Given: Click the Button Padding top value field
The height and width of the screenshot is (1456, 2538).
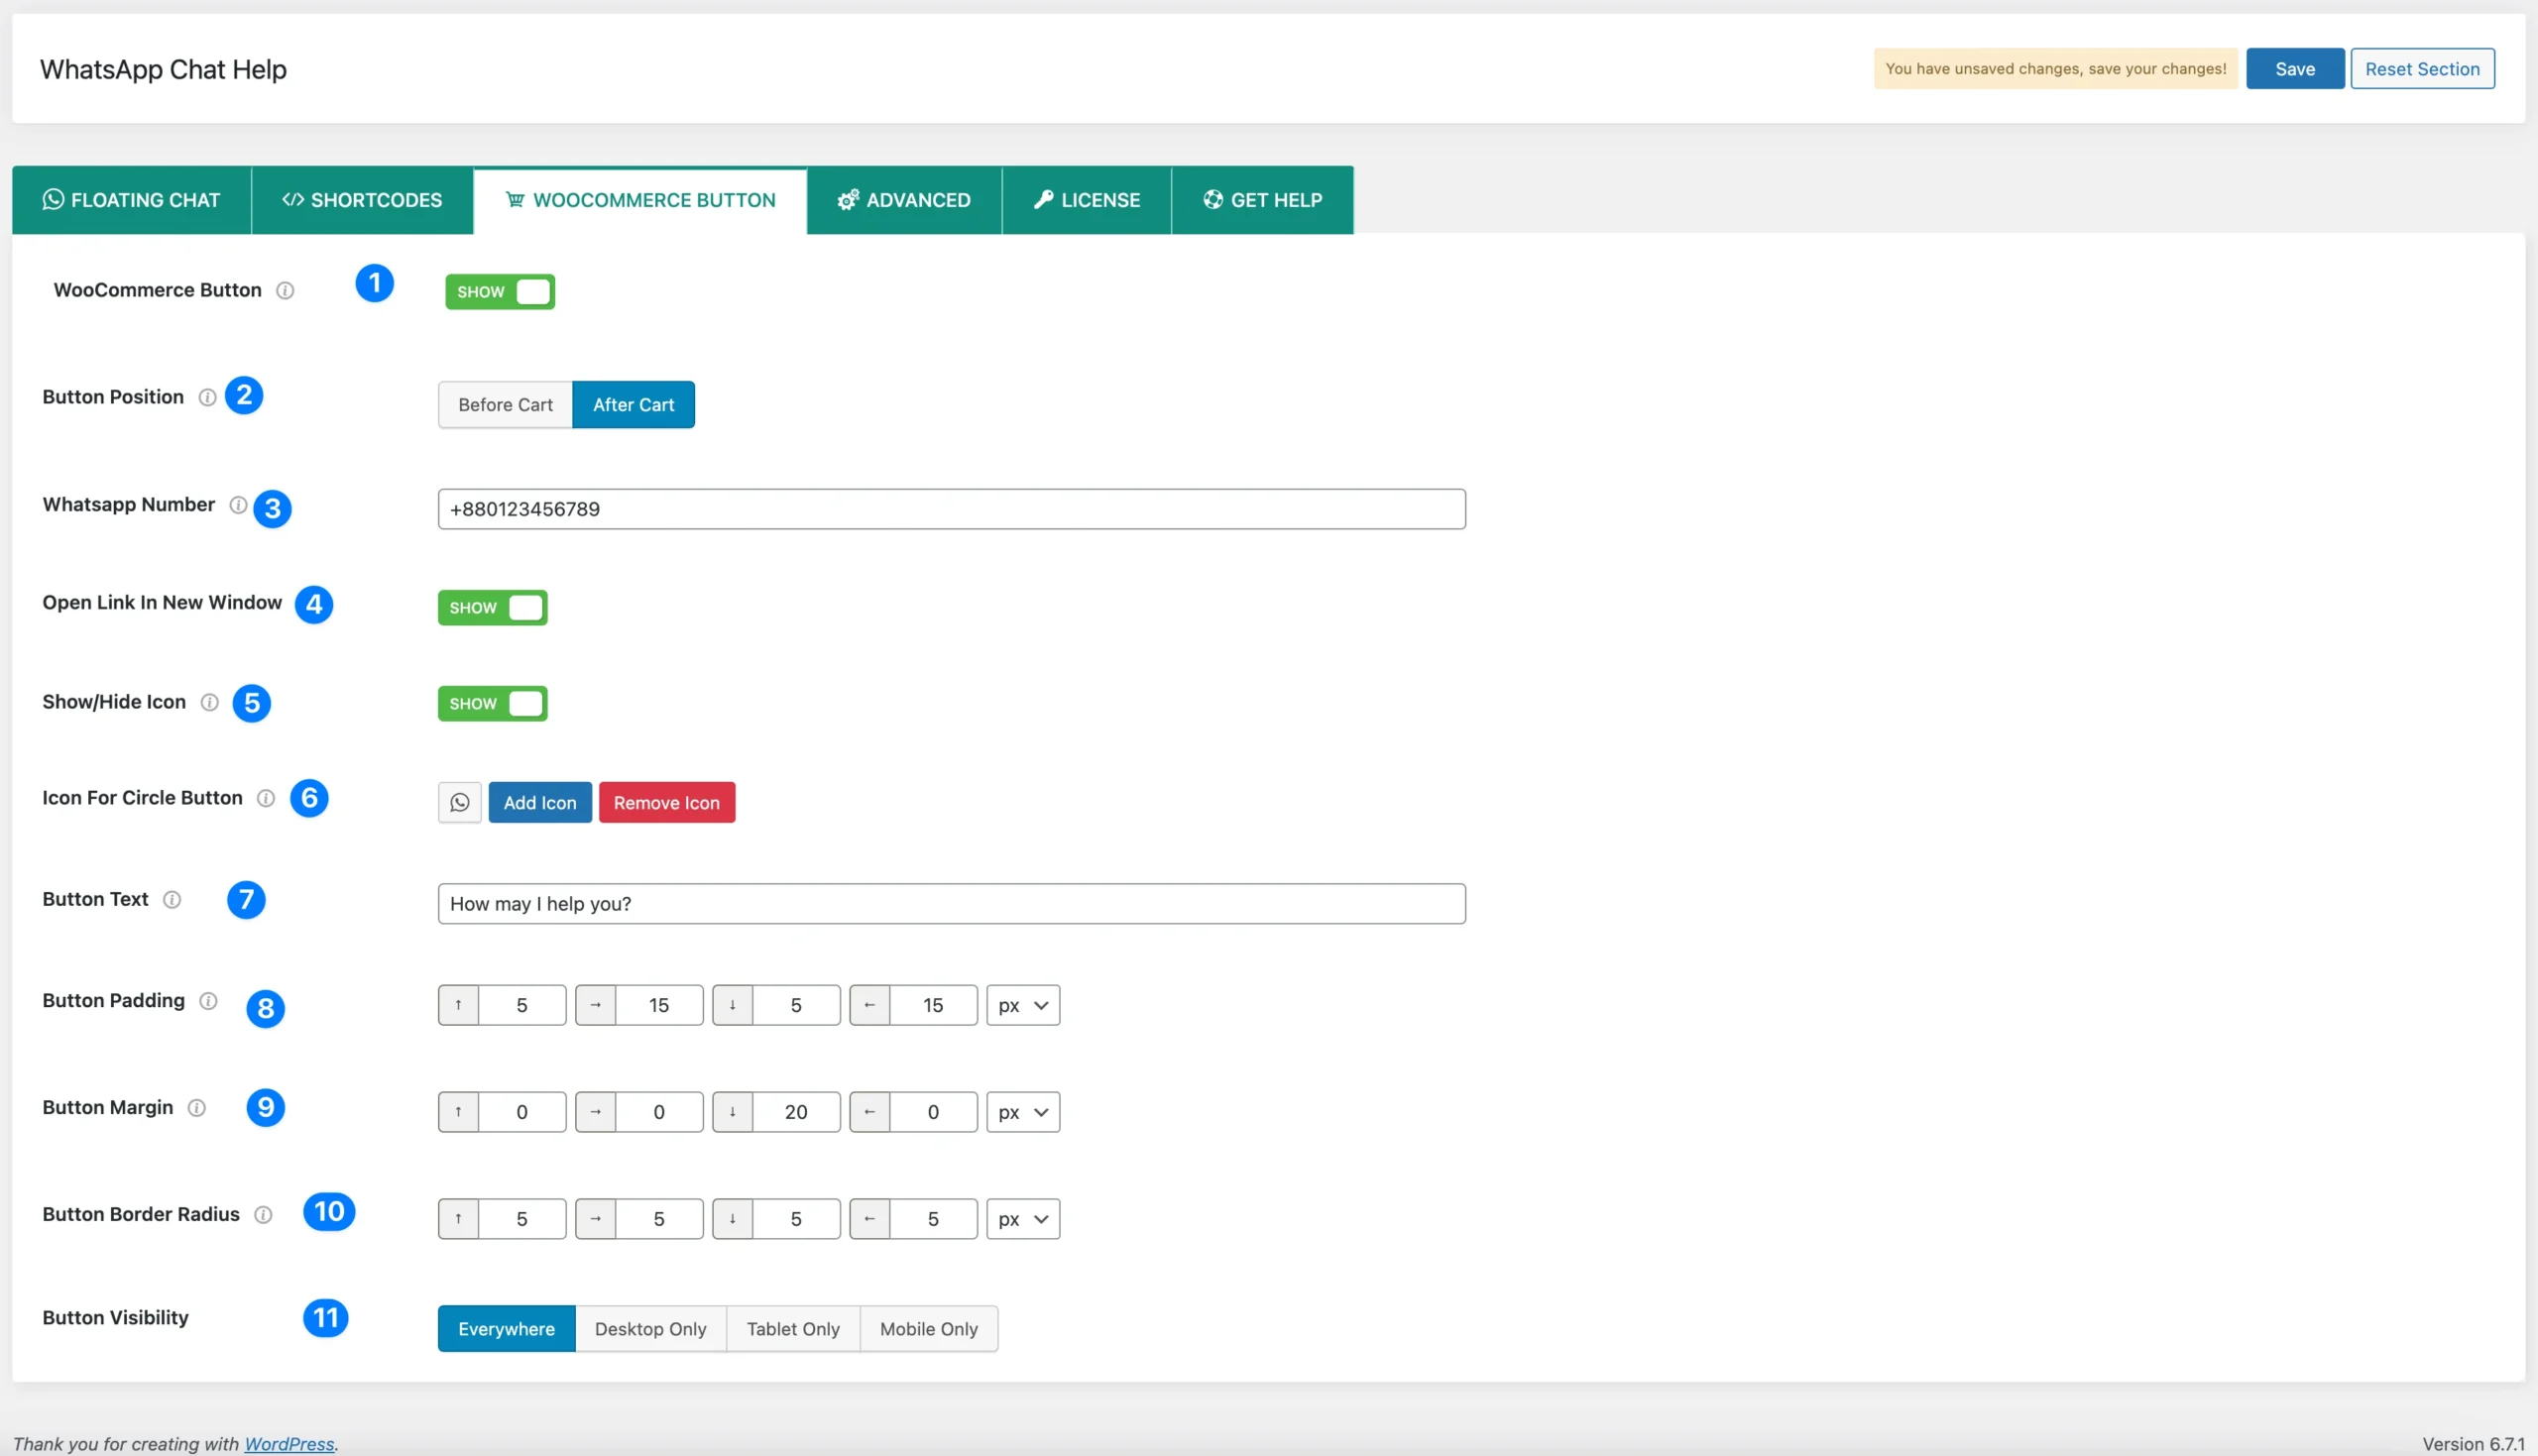Looking at the screenshot, I should click(x=522, y=1005).
